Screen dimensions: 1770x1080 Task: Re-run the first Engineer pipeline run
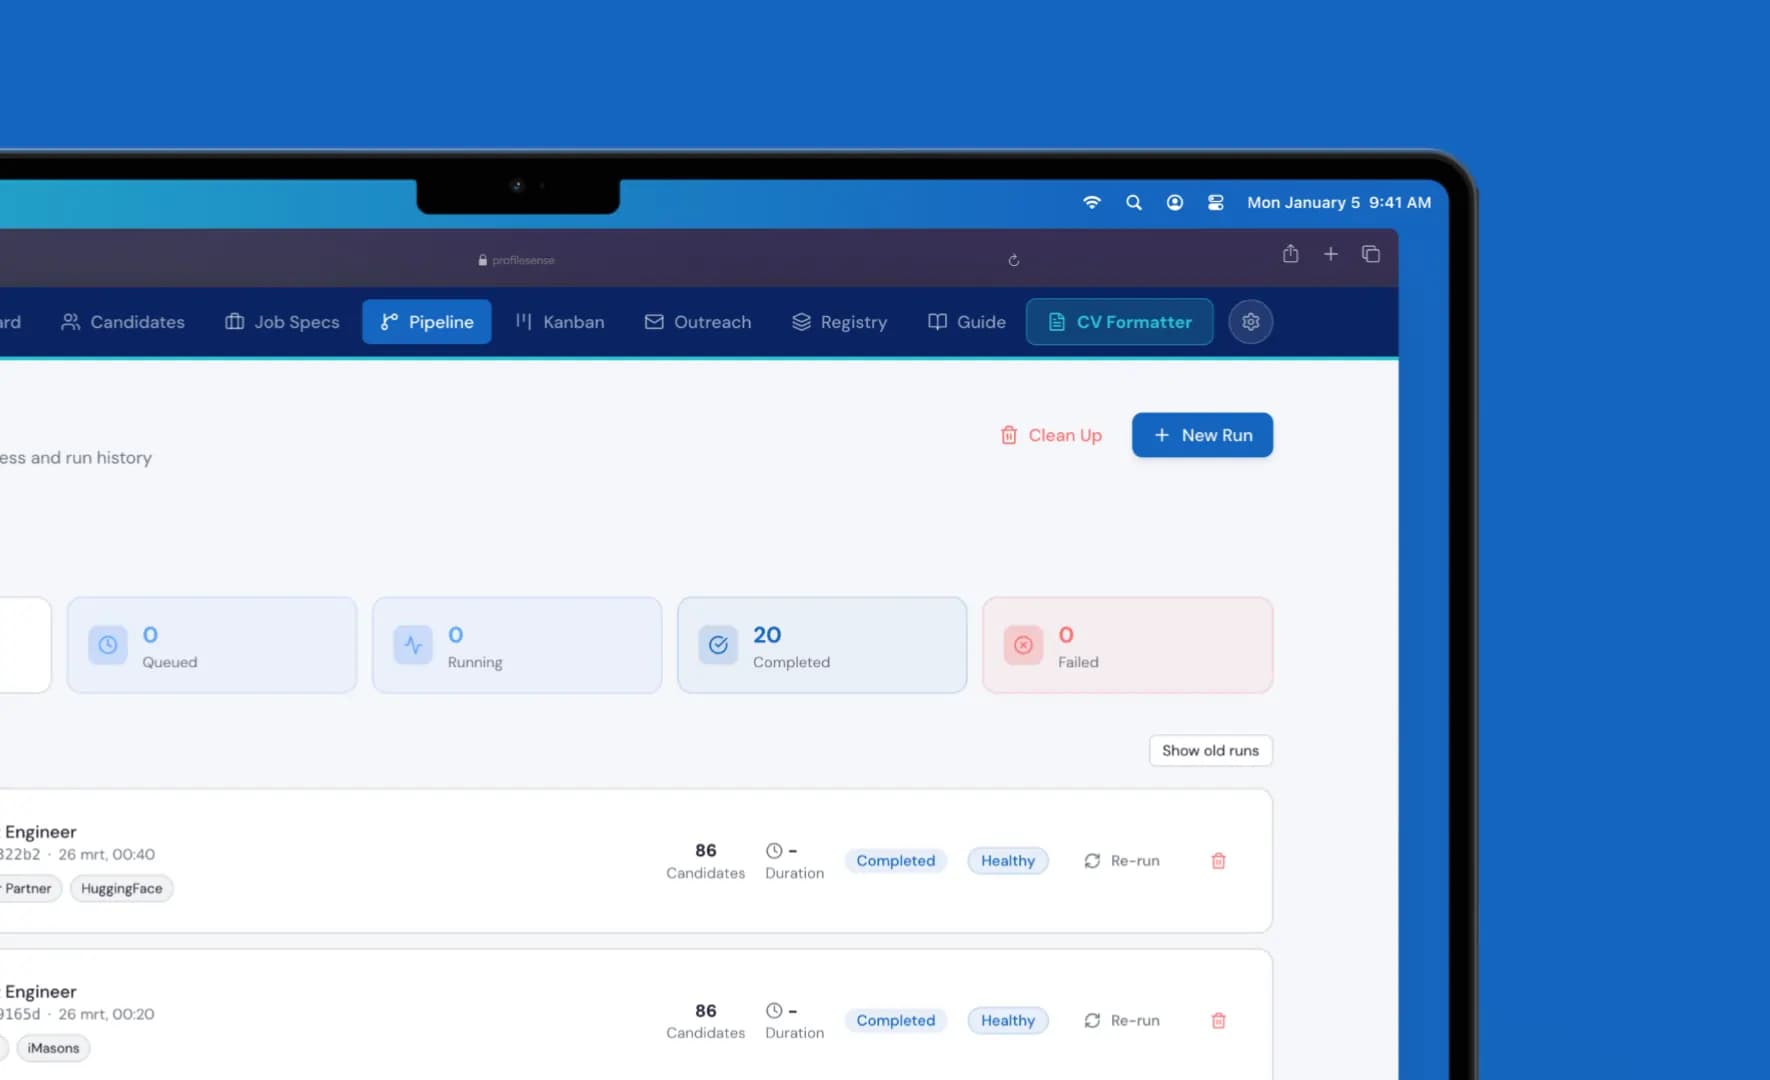[x=1122, y=861]
